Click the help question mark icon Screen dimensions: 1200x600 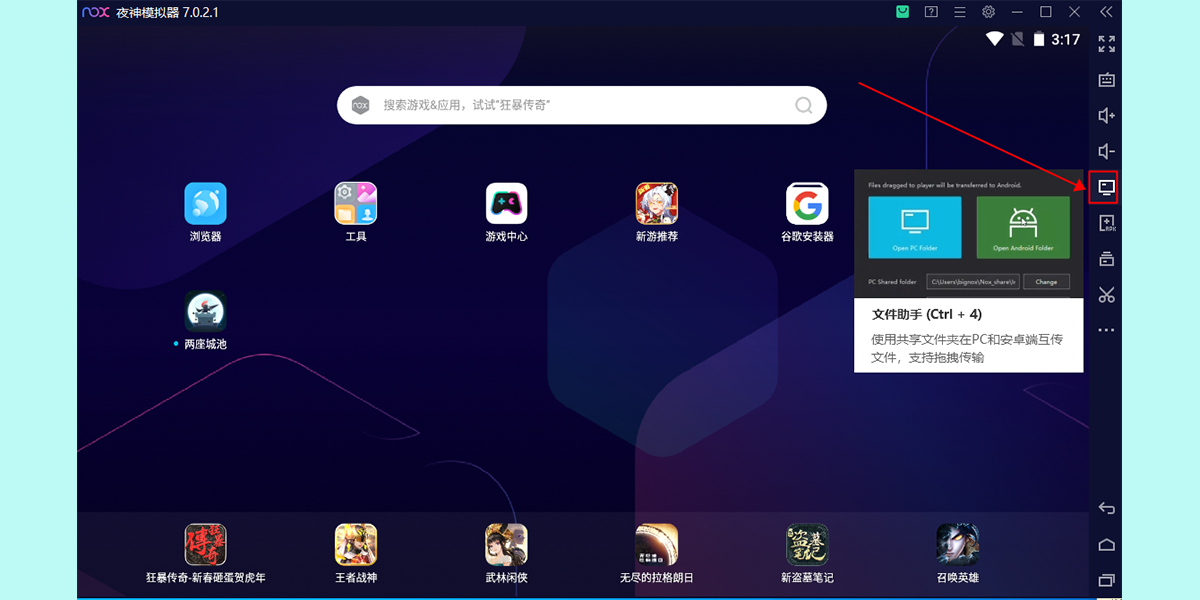pos(931,12)
